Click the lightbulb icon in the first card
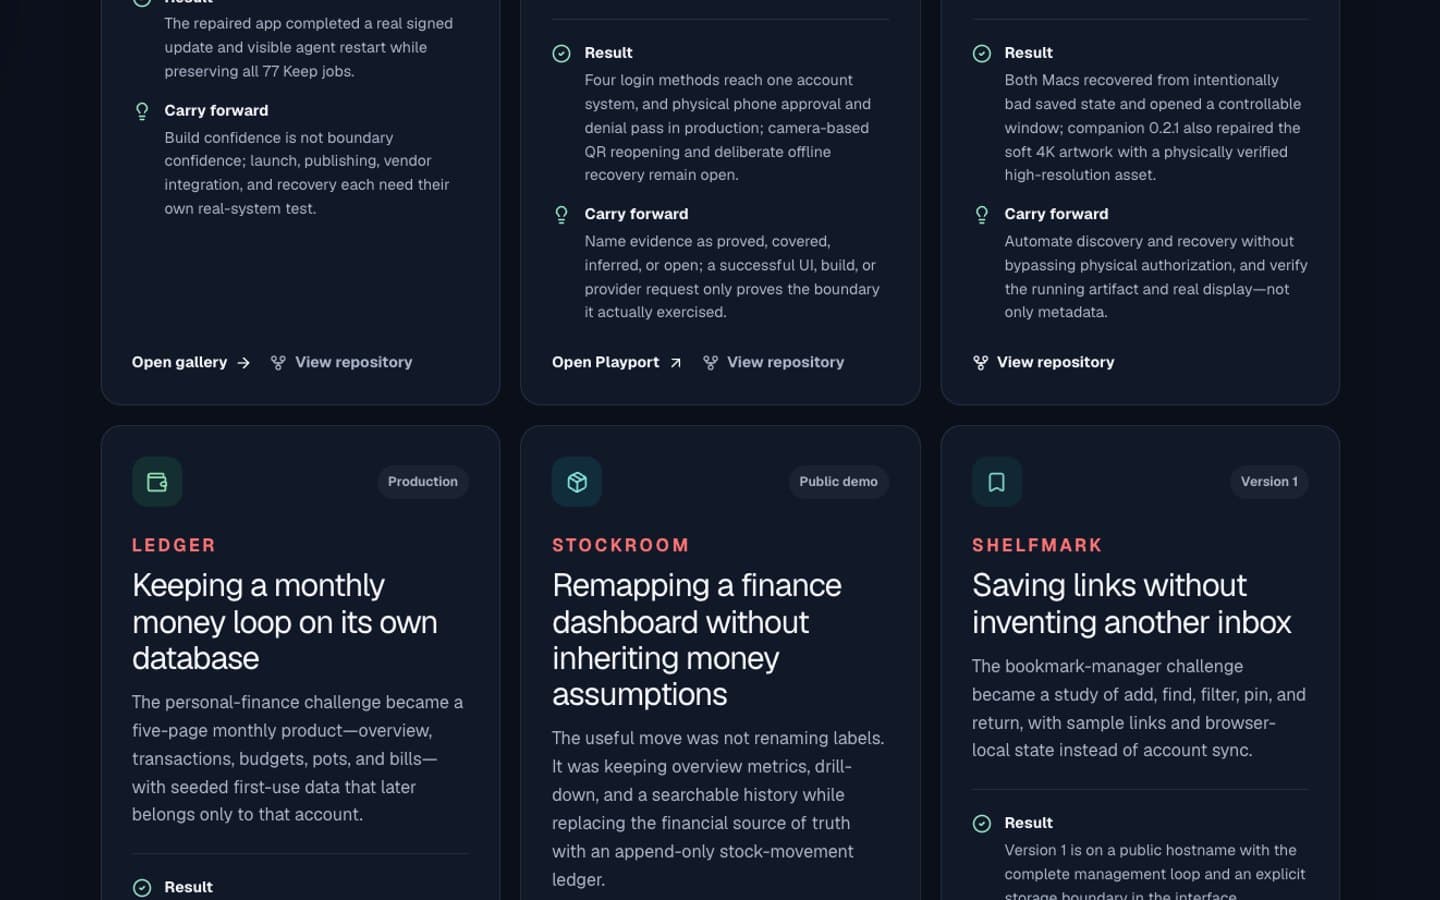This screenshot has height=900, width=1440. [142, 111]
